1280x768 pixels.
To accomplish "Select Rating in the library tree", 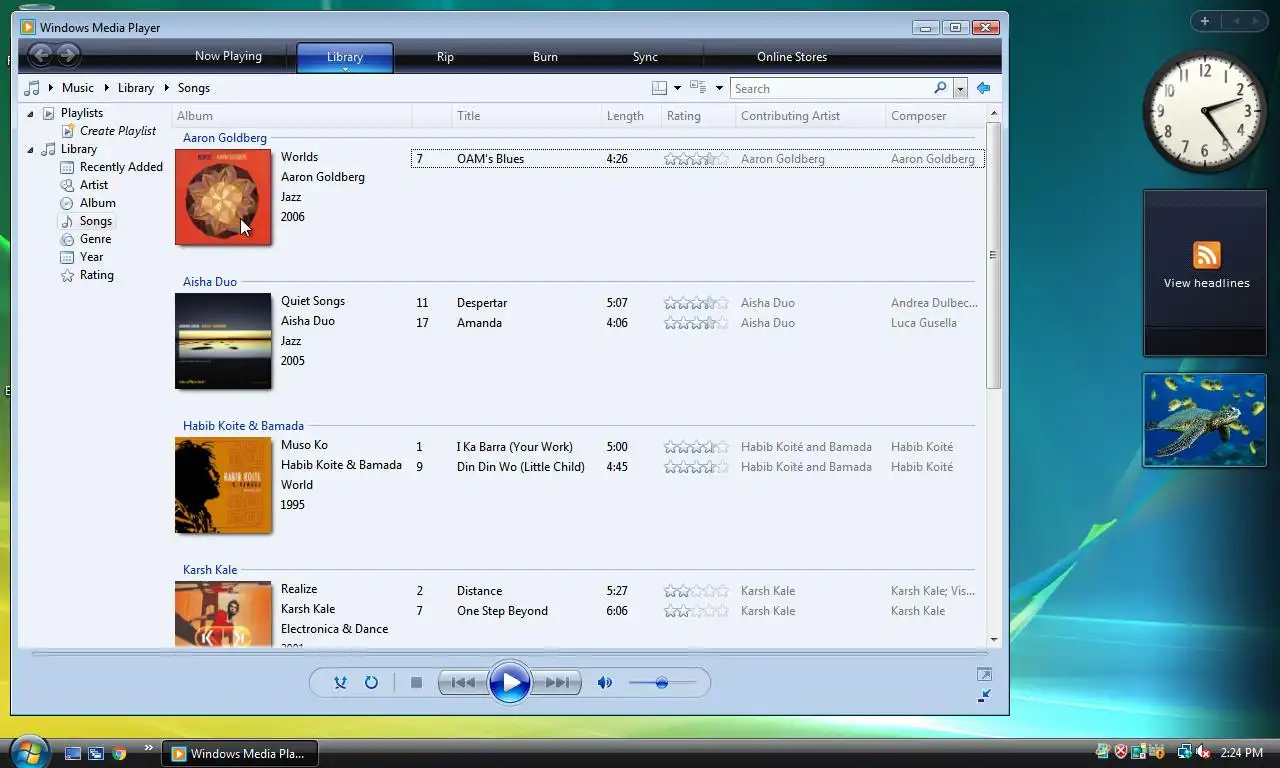I will 96,275.
